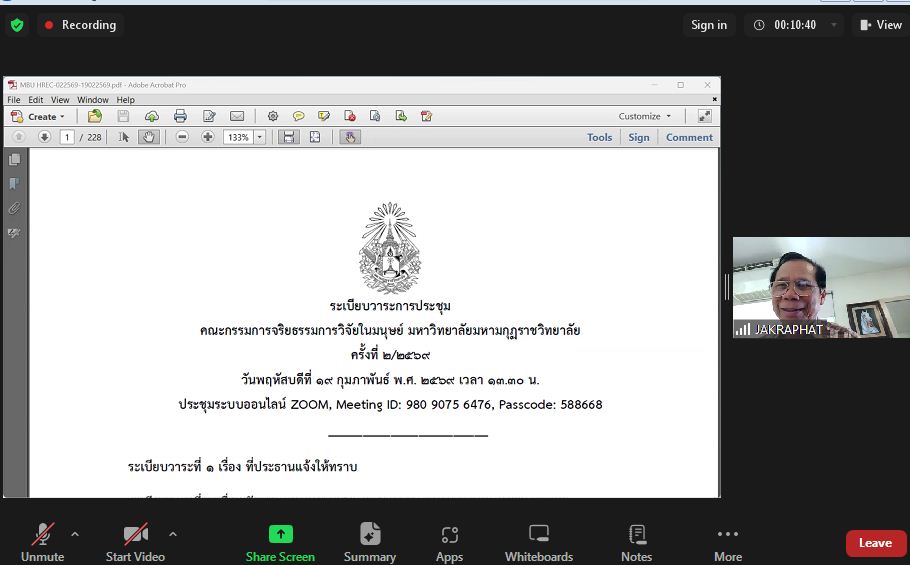Open Zoom Whiteboards

pyautogui.click(x=538, y=543)
